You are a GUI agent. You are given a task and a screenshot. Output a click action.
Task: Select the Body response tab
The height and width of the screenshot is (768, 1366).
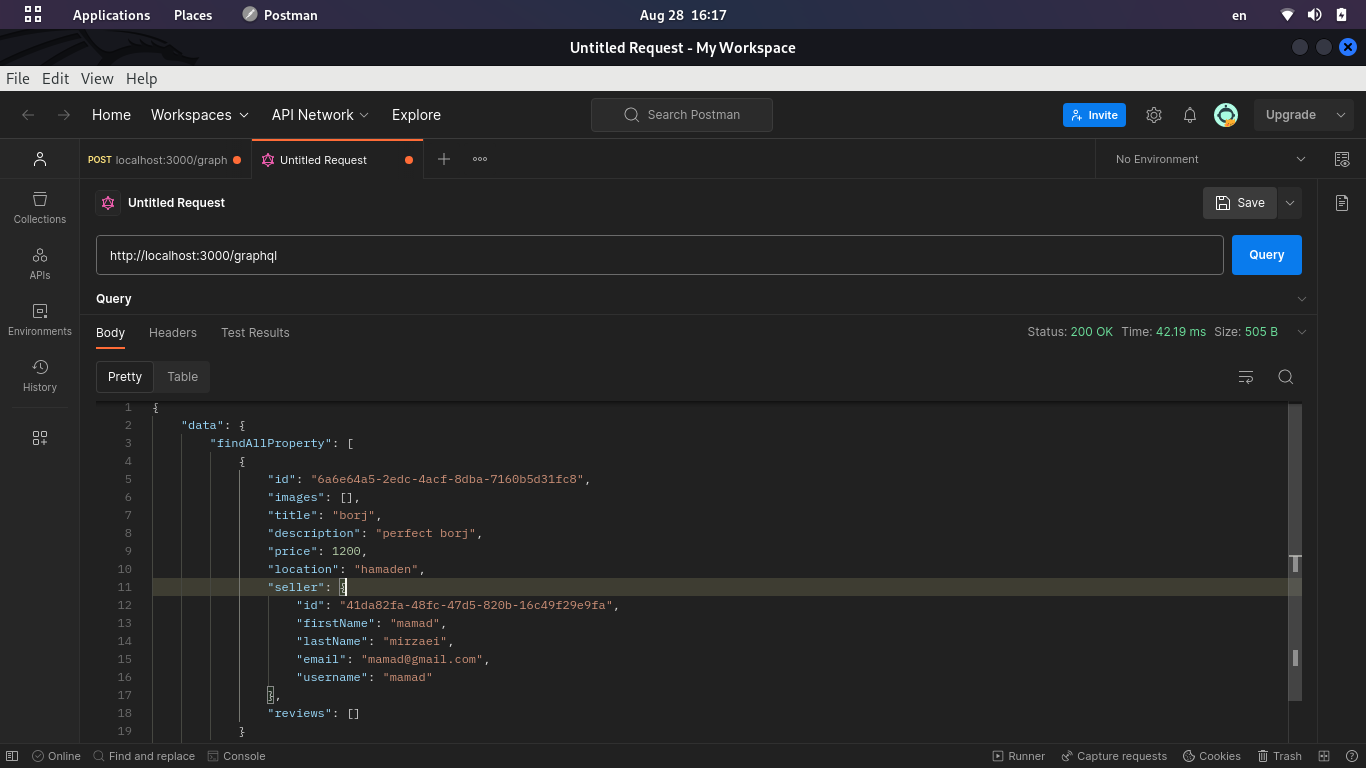click(110, 333)
